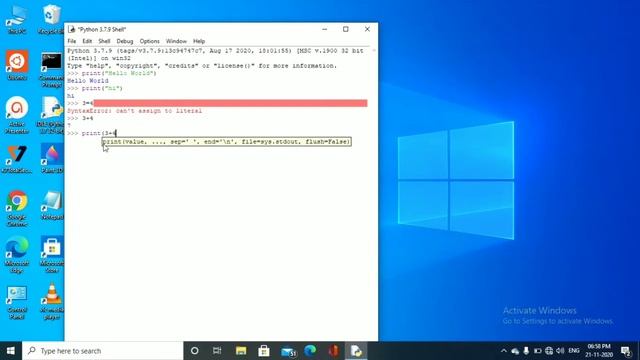Image resolution: width=640 pixels, height=360 pixels.
Task: Open the taskbar clock and date
Action: [599, 351]
